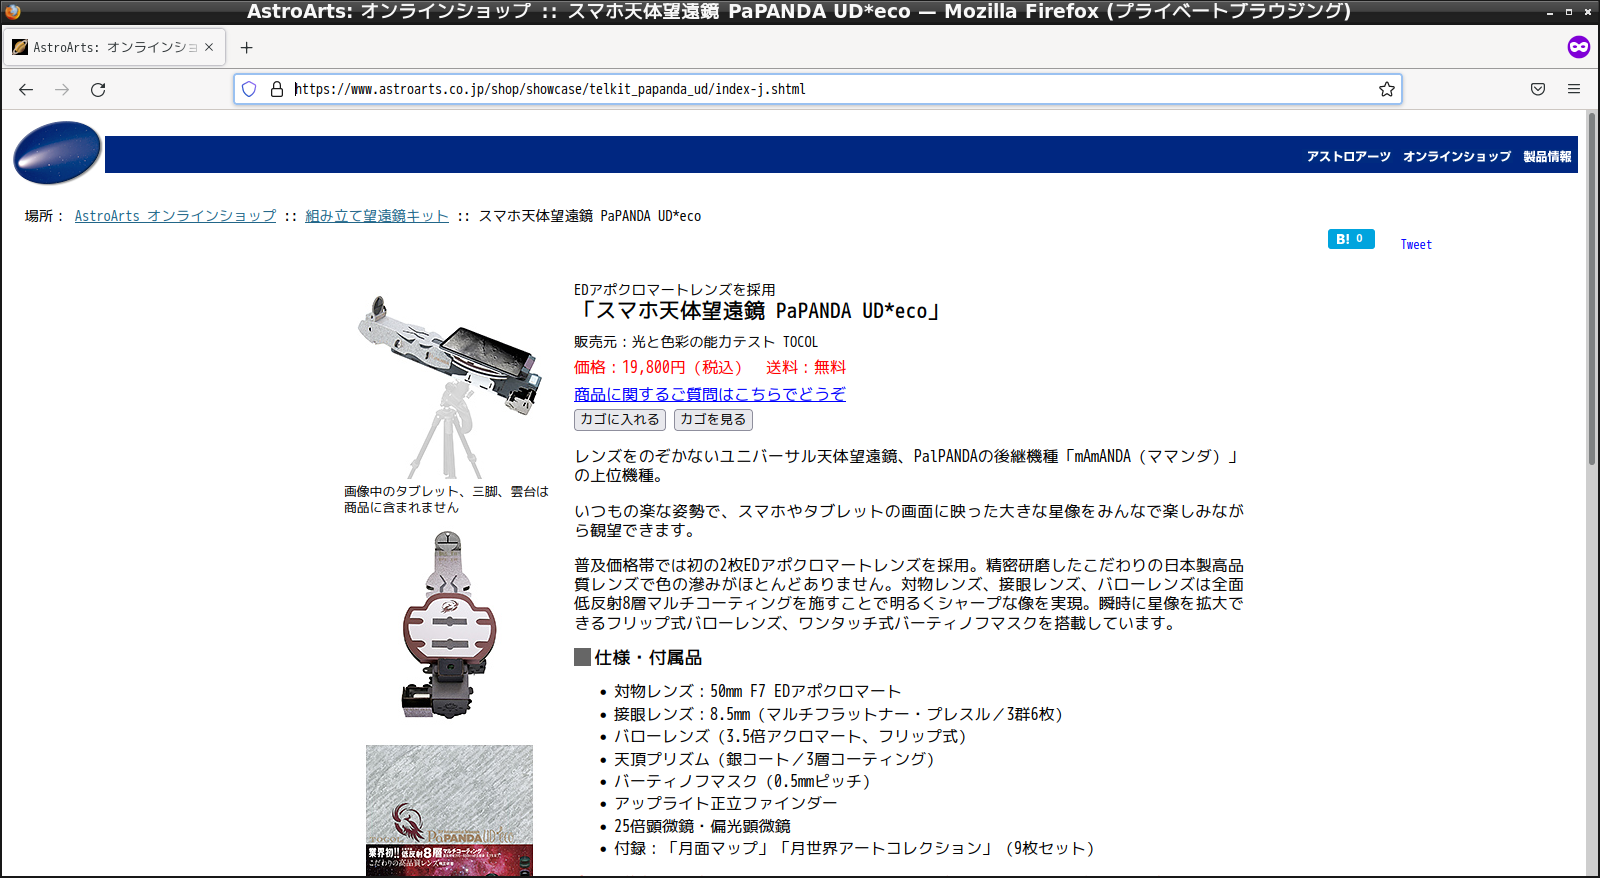1600x878 pixels.
Task: Open the Firefox application menu
Action: coord(1574,89)
